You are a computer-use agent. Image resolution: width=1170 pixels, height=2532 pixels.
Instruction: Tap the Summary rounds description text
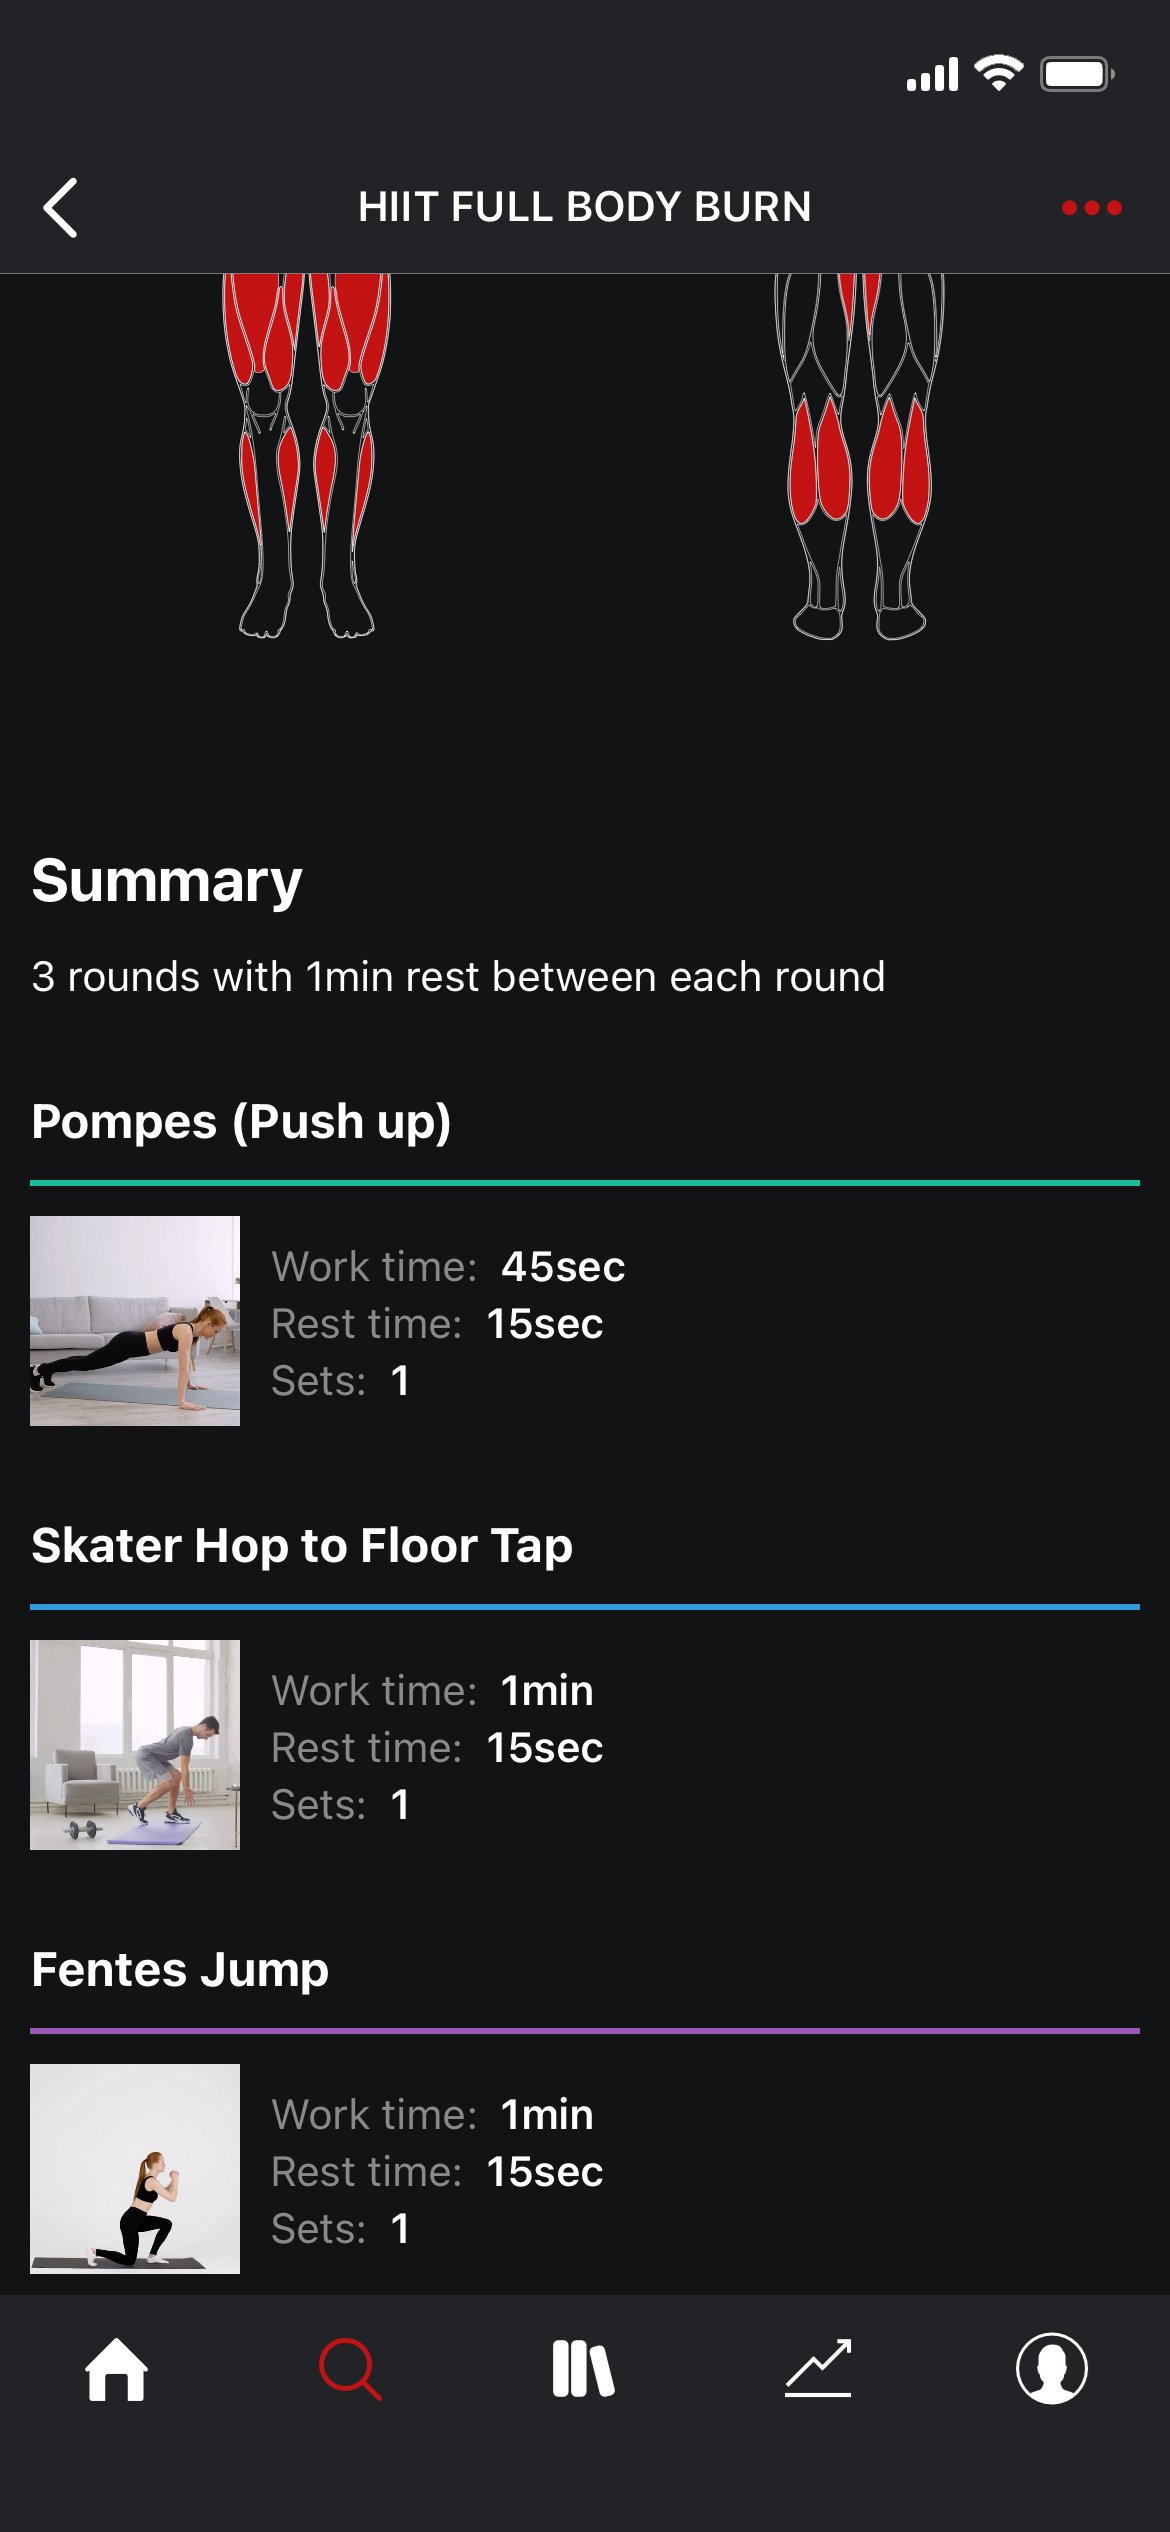(x=458, y=977)
